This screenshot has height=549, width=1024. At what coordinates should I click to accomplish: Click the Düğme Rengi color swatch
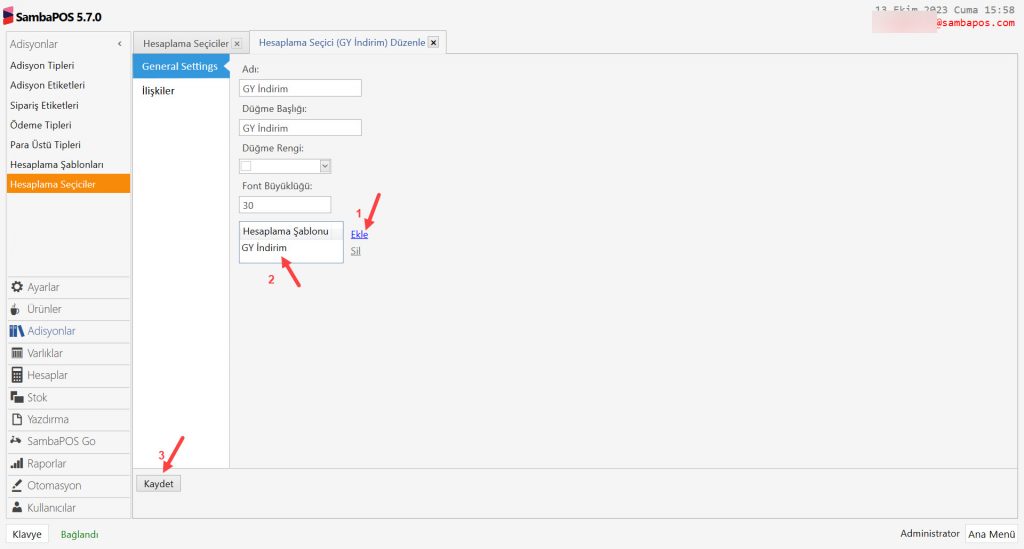(x=246, y=166)
